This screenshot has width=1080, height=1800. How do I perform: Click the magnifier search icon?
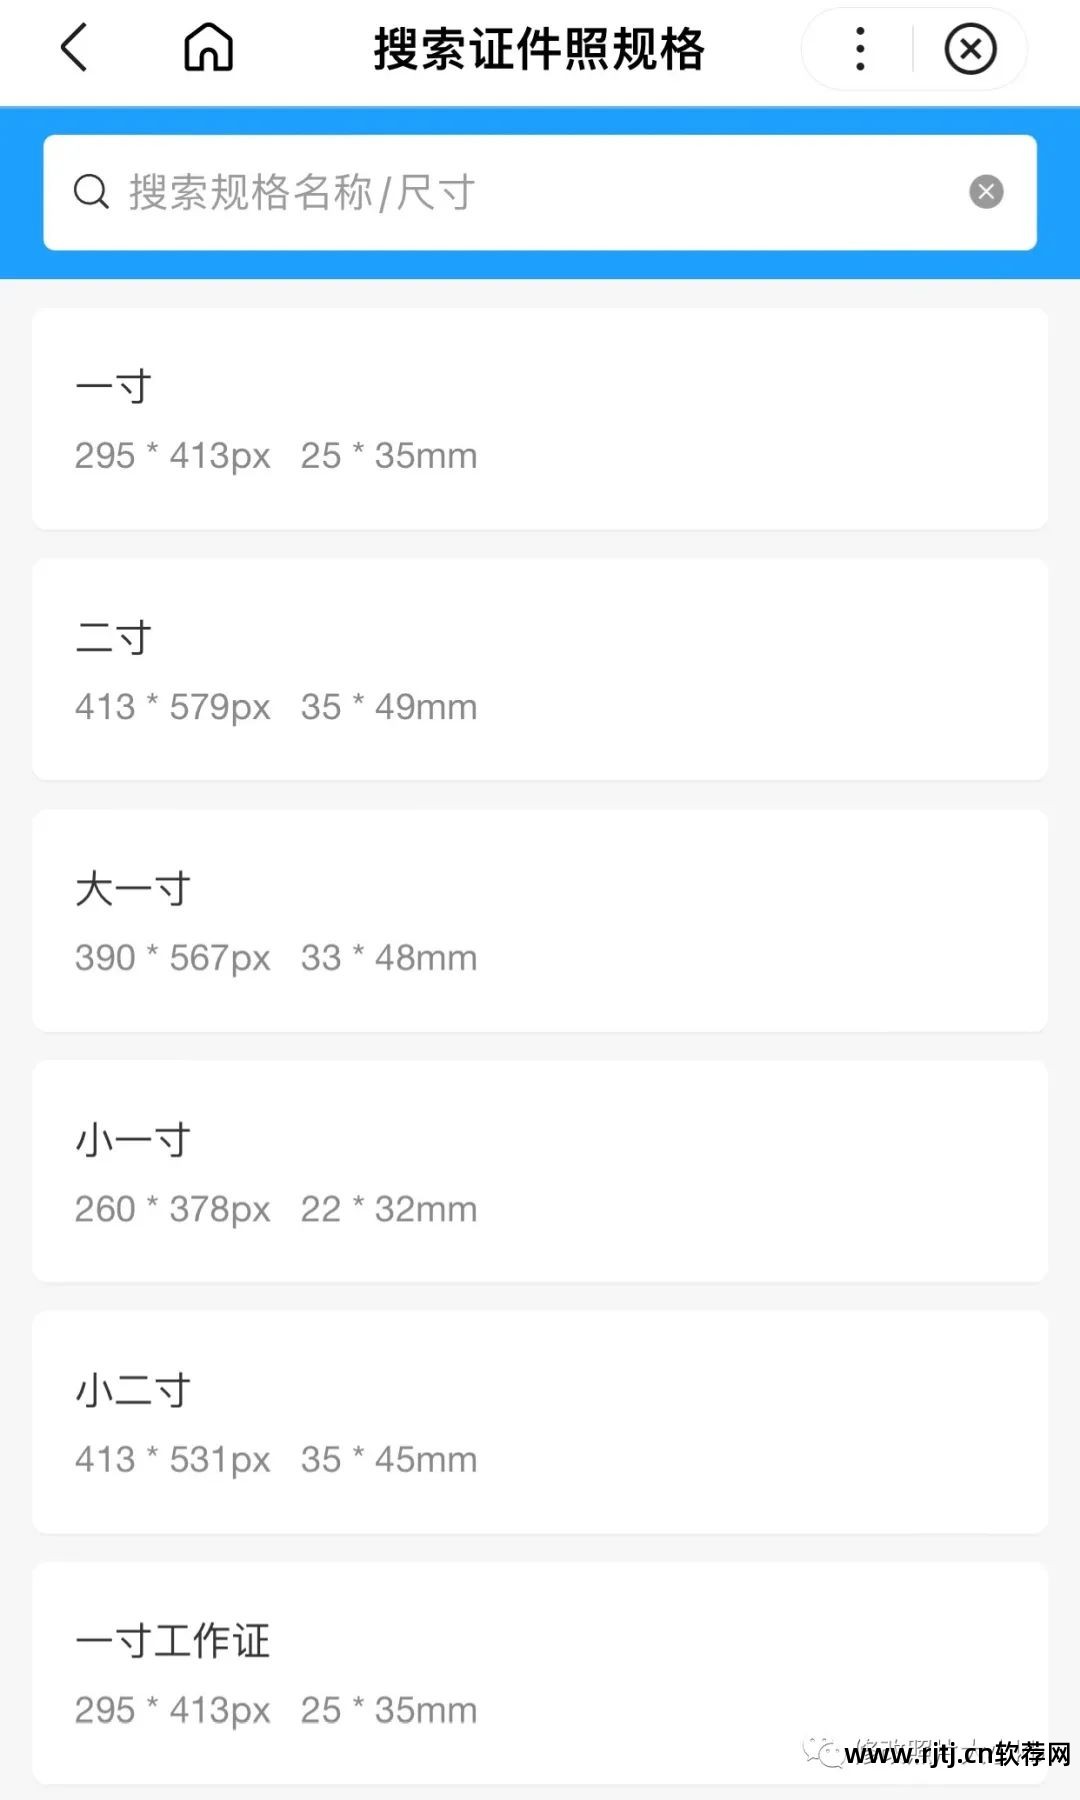coord(91,192)
